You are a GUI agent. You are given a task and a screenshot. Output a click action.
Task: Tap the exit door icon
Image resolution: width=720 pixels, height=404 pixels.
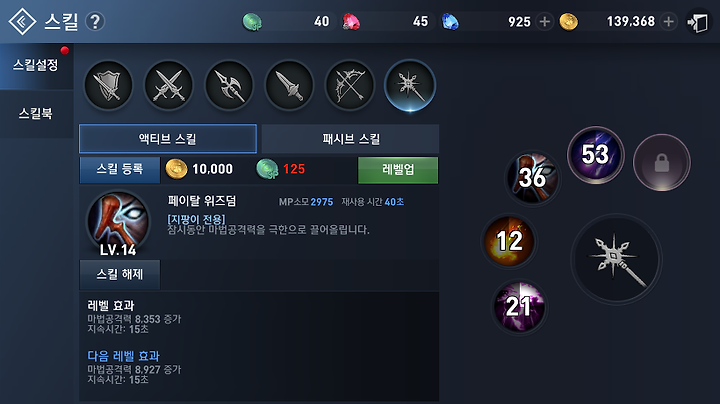698,22
